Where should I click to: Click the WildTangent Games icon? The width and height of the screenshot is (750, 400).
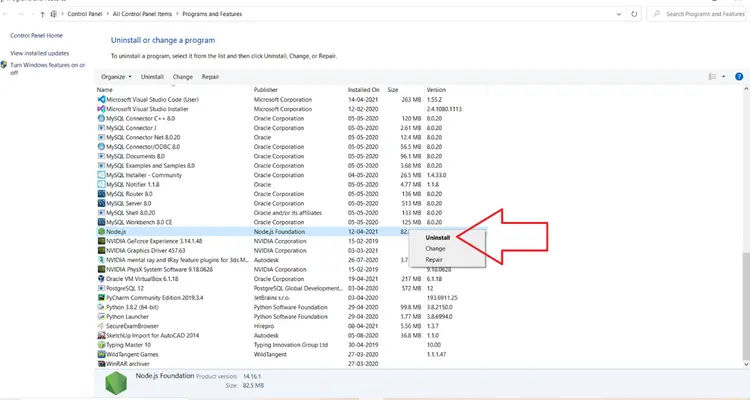coord(101,355)
